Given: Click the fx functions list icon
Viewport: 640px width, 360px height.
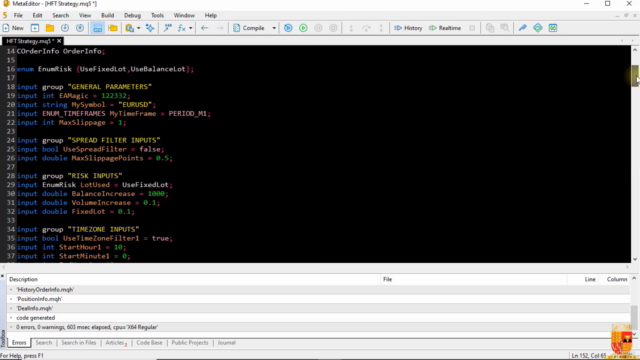Looking at the screenshot, I should click(182, 28).
